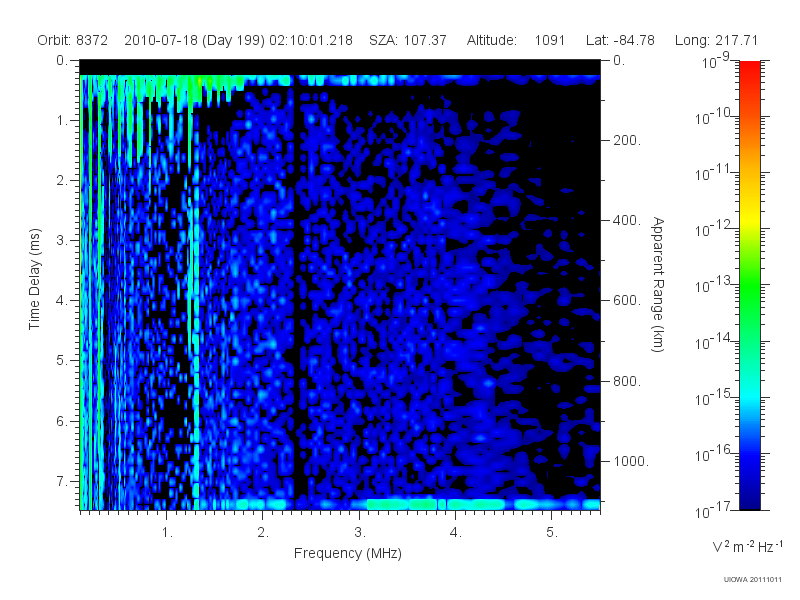Click the 'Altitude:' label
800x600 pixels.
point(491,40)
